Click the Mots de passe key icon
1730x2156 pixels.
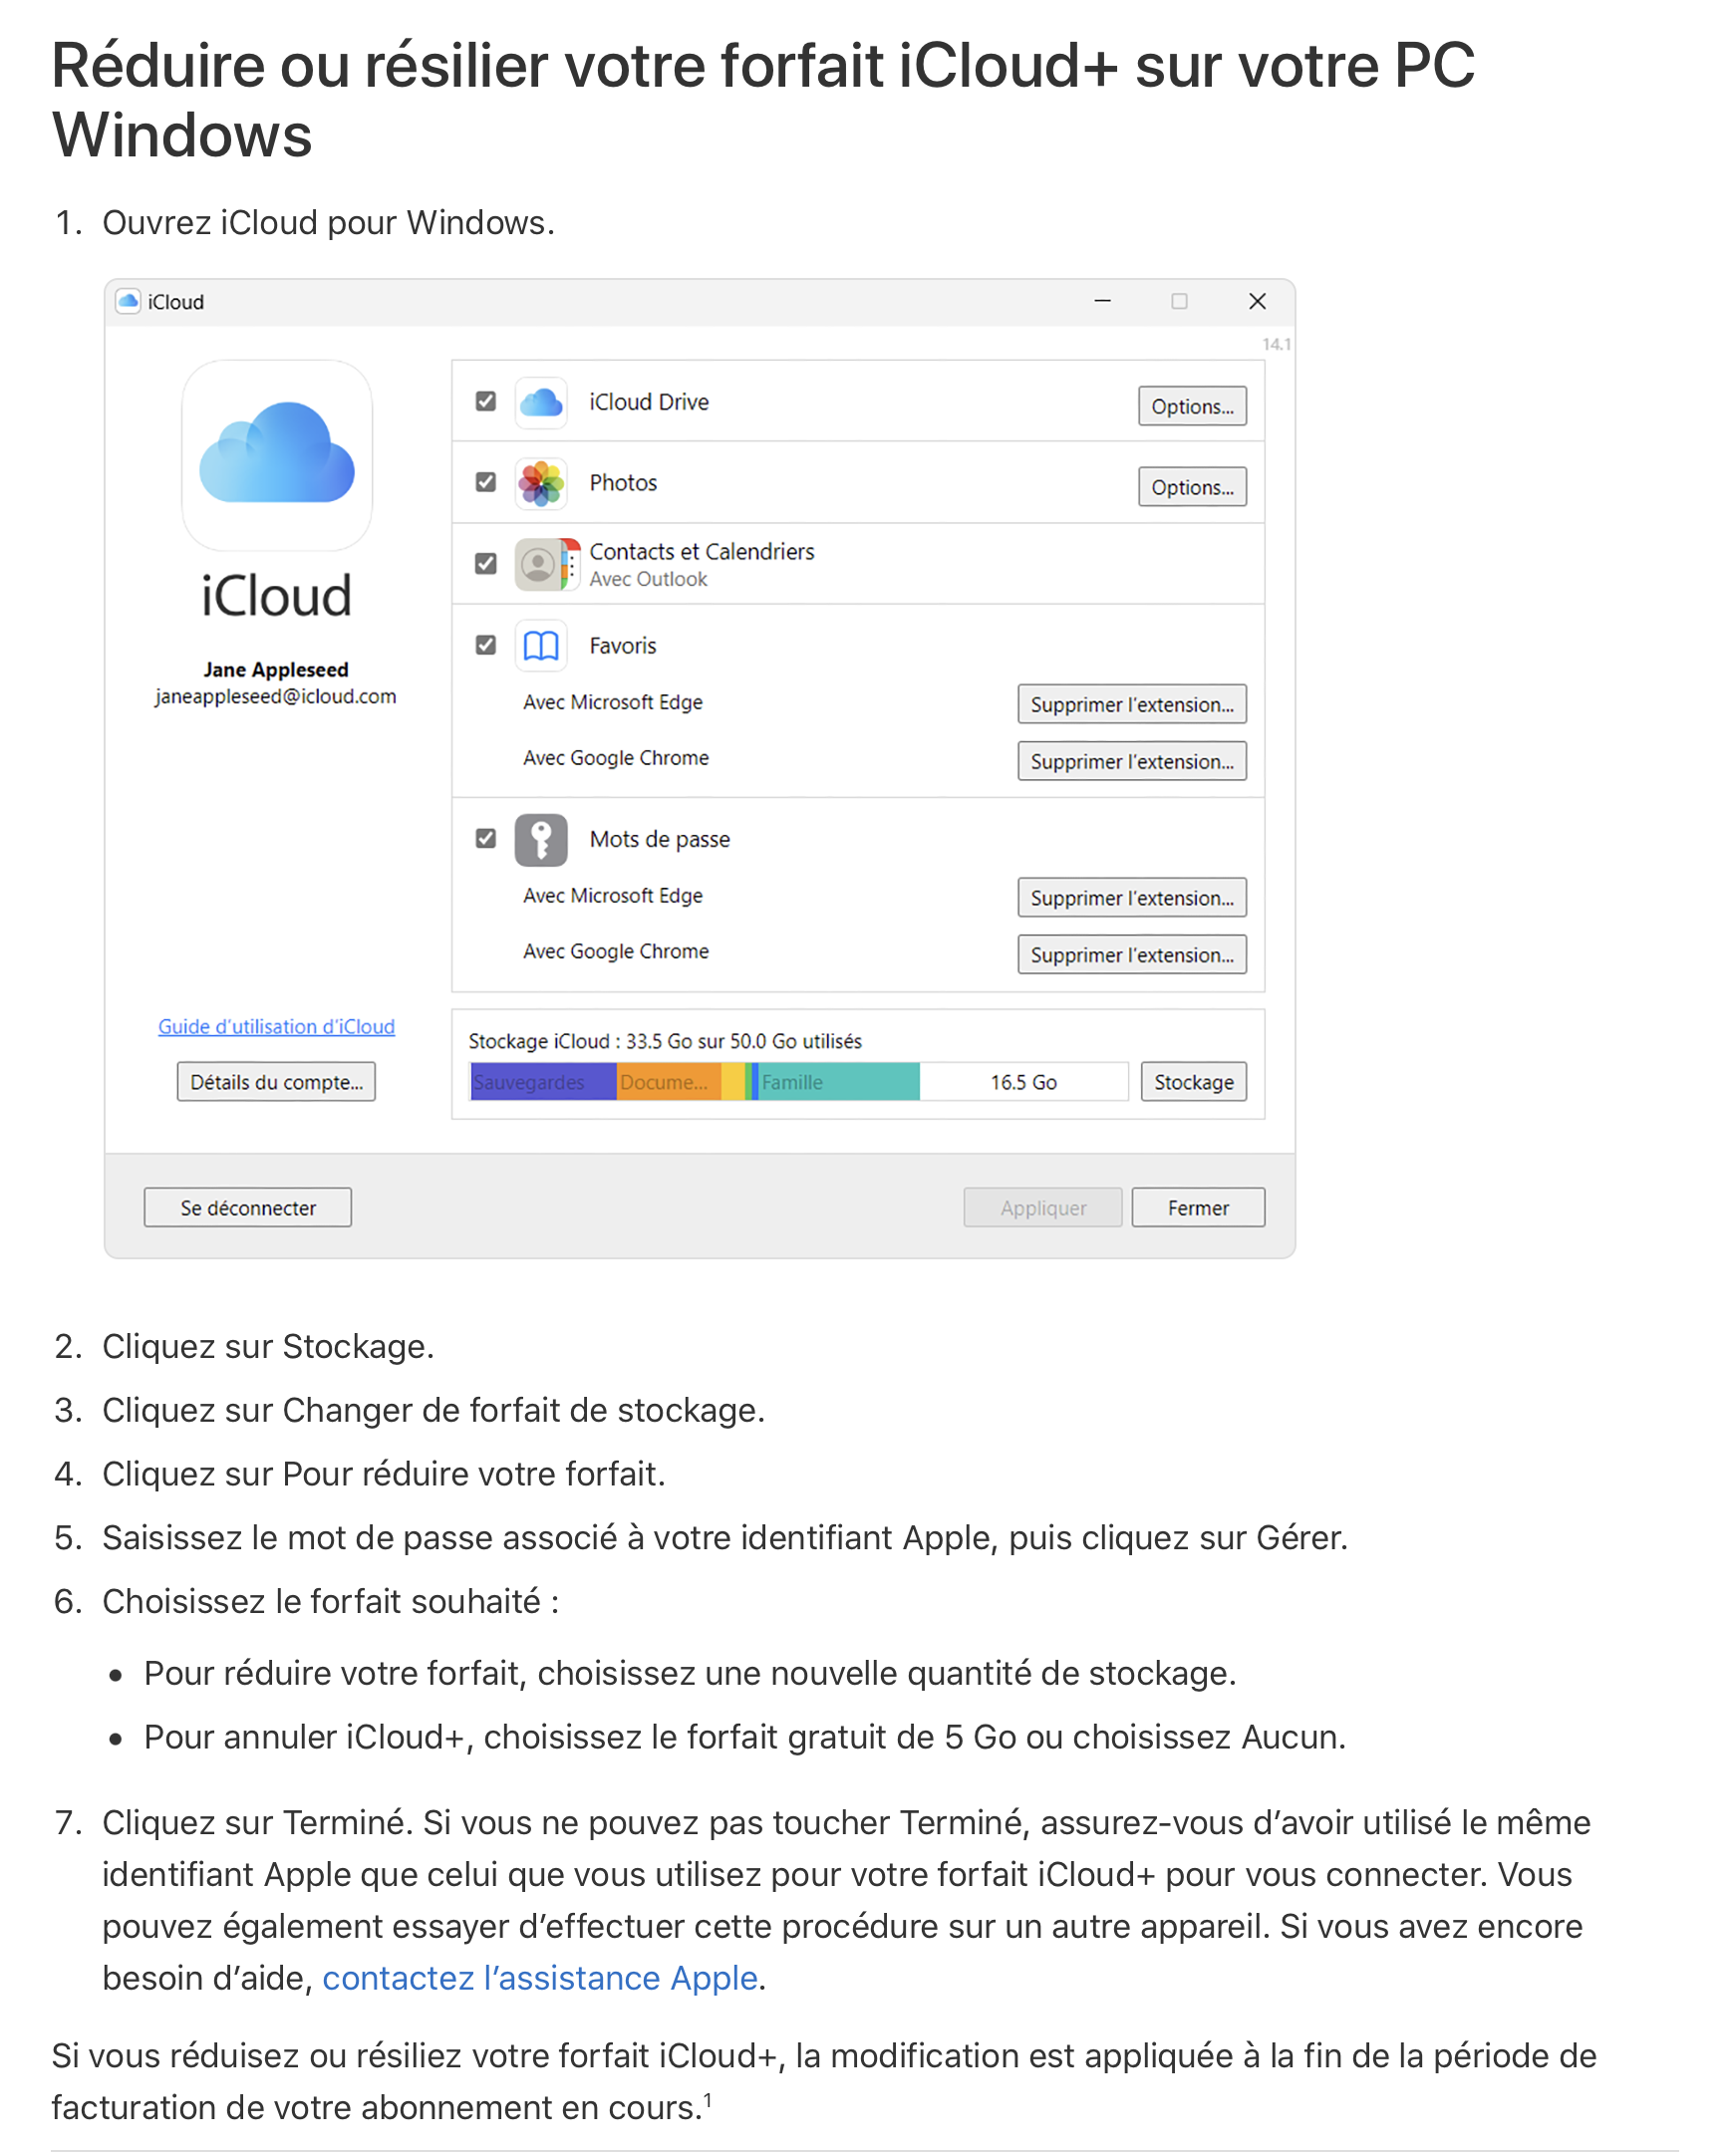tap(541, 840)
